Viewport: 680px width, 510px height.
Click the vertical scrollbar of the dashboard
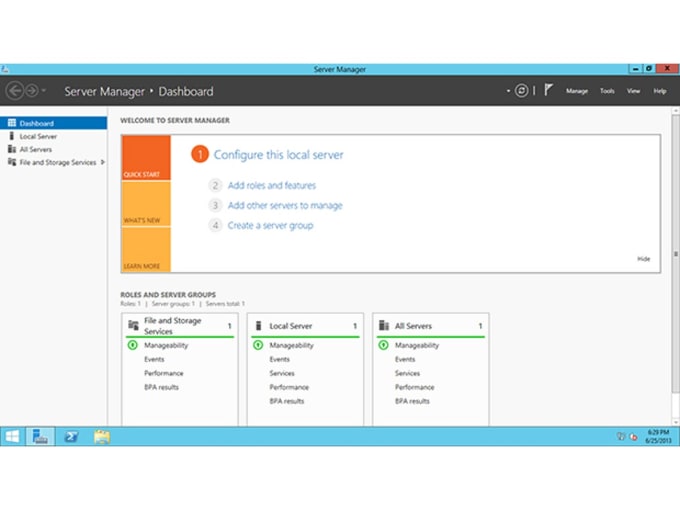click(676, 254)
